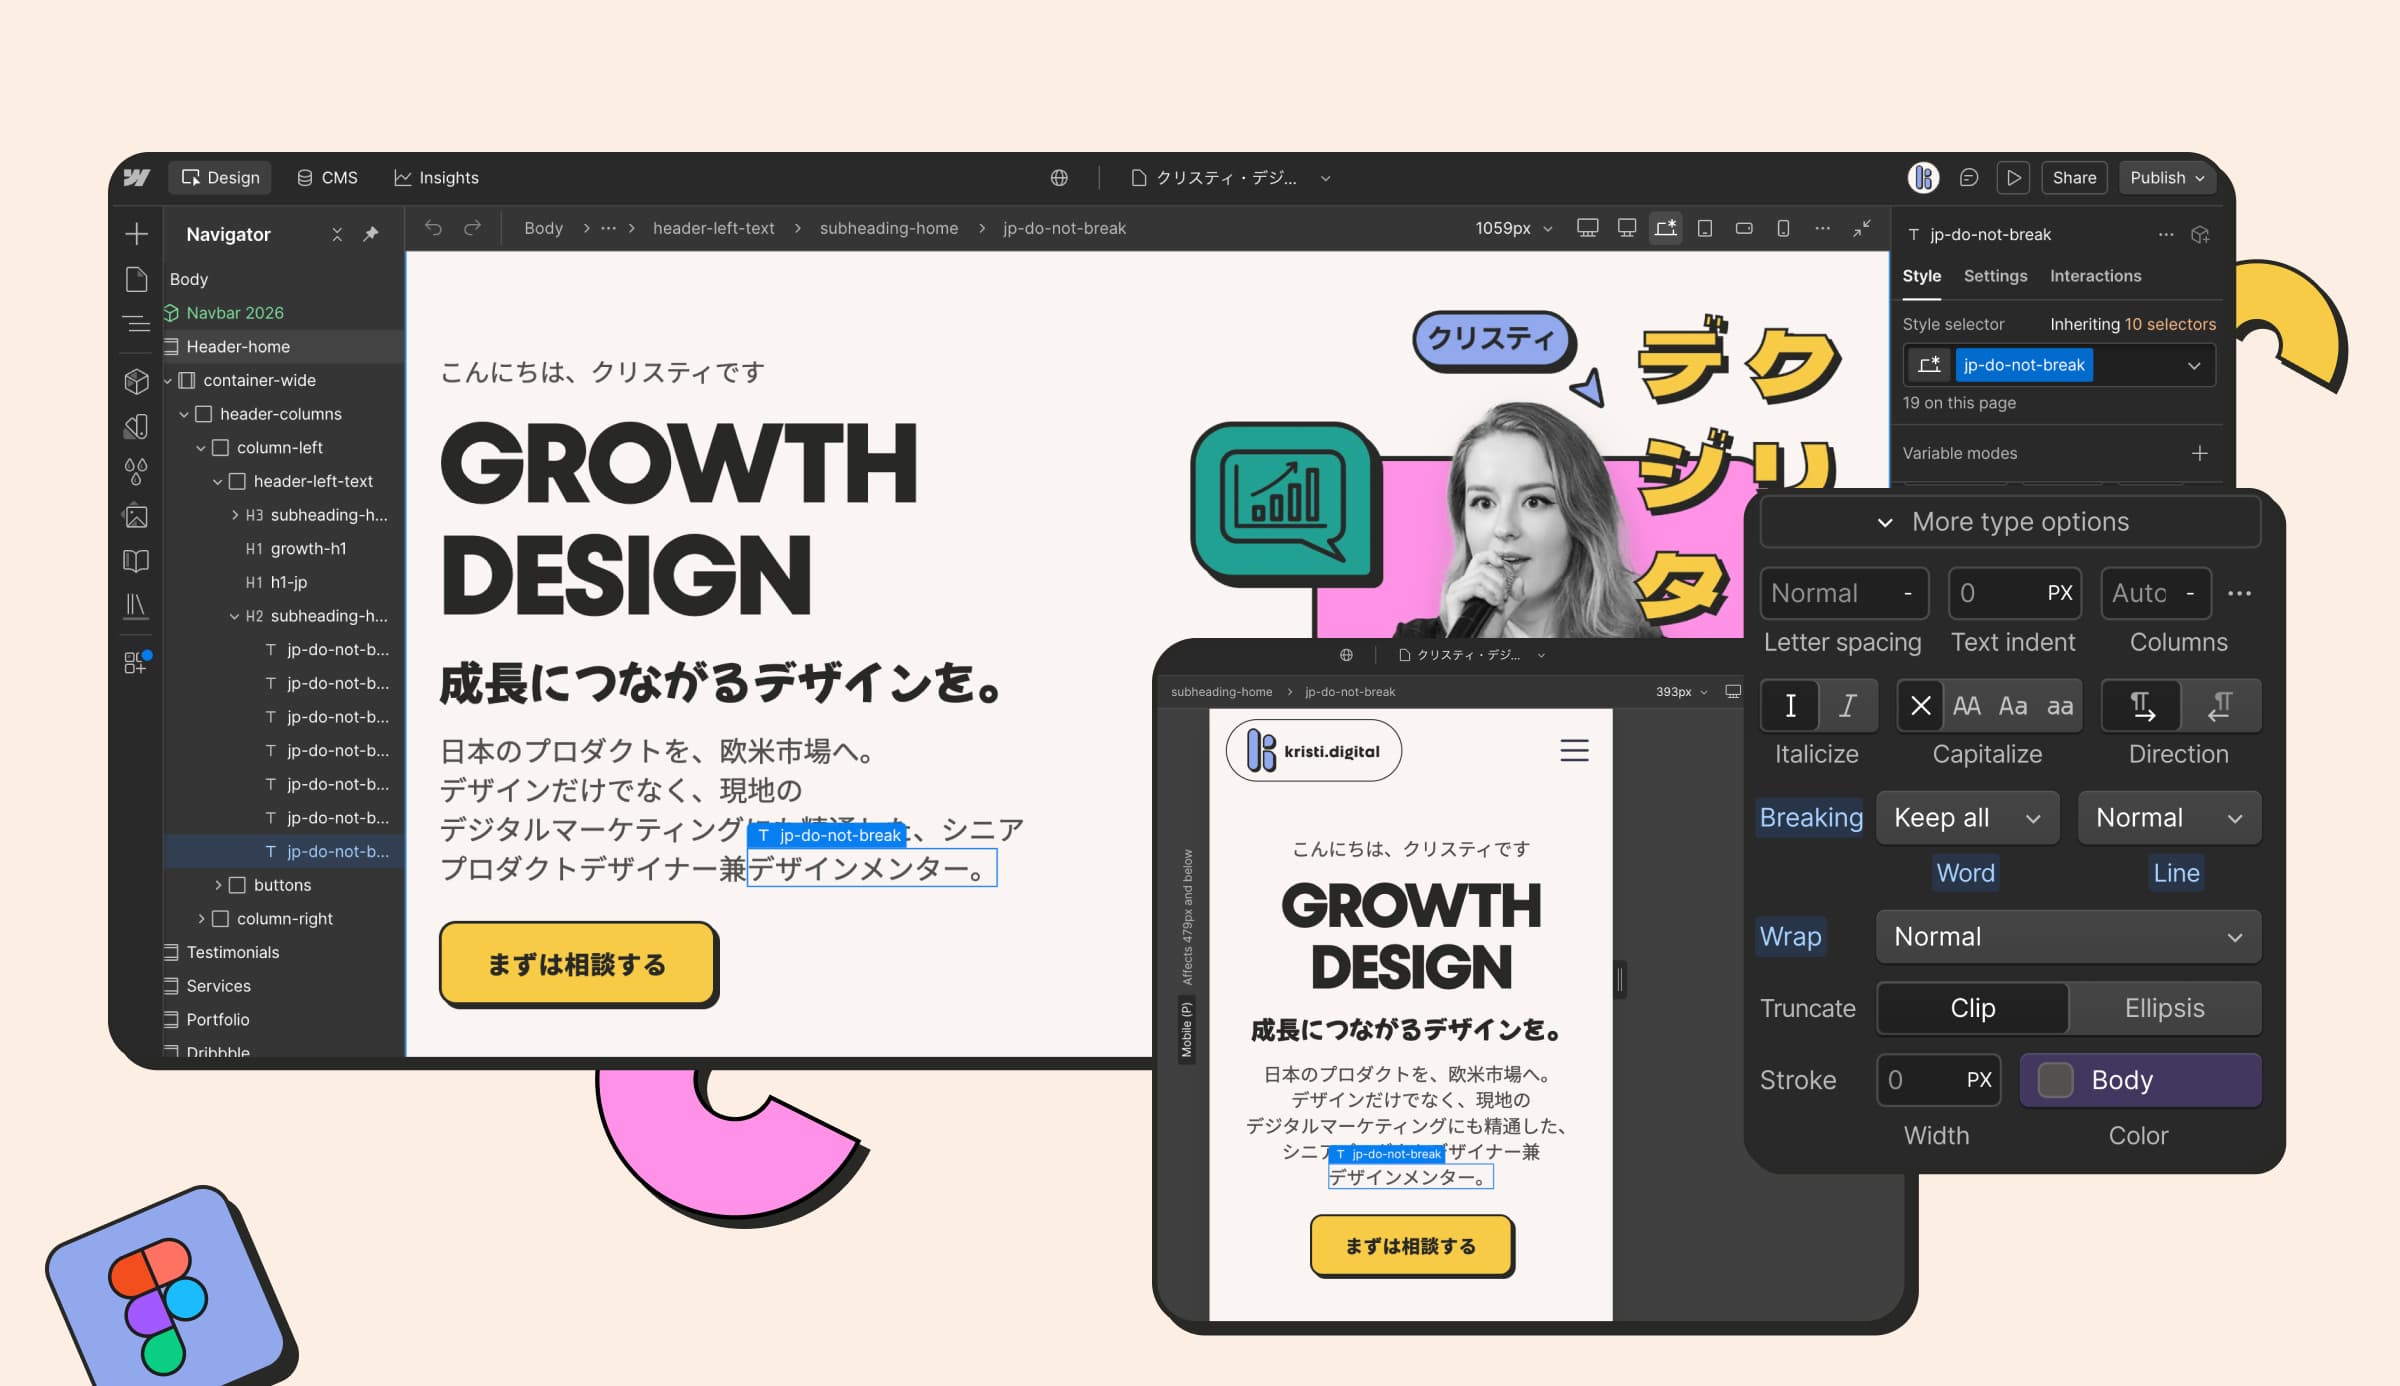Choose left-to-right text direction
Image resolution: width=2400 pixels, height=1386 pixels.
pyautogui.click(x=2141, y=706)
